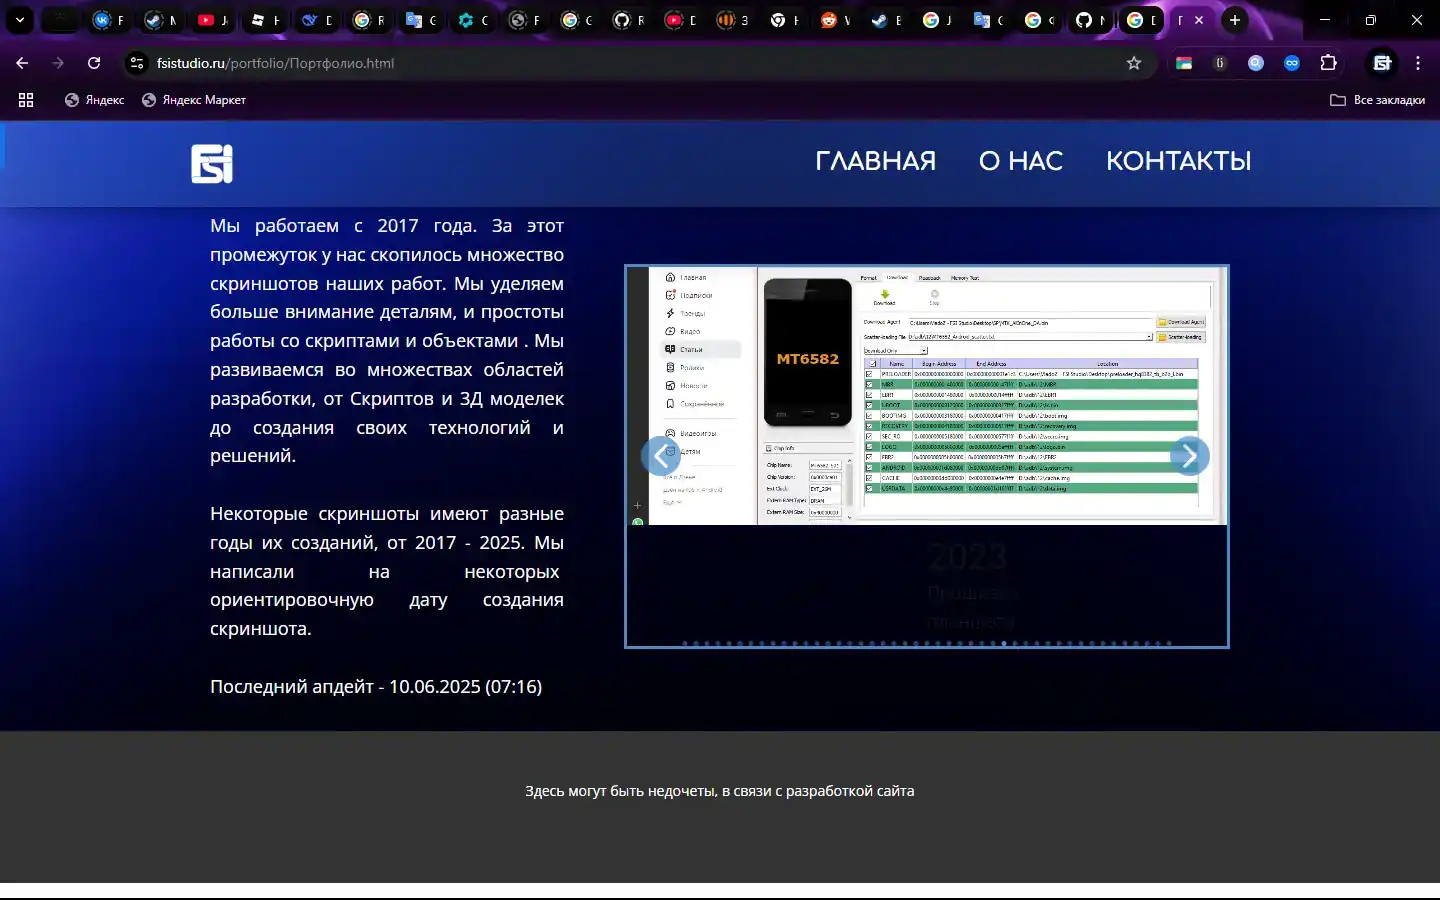Switch to the Chrome logo tab
Screen dimensions: 1440x900
(783, 20)
